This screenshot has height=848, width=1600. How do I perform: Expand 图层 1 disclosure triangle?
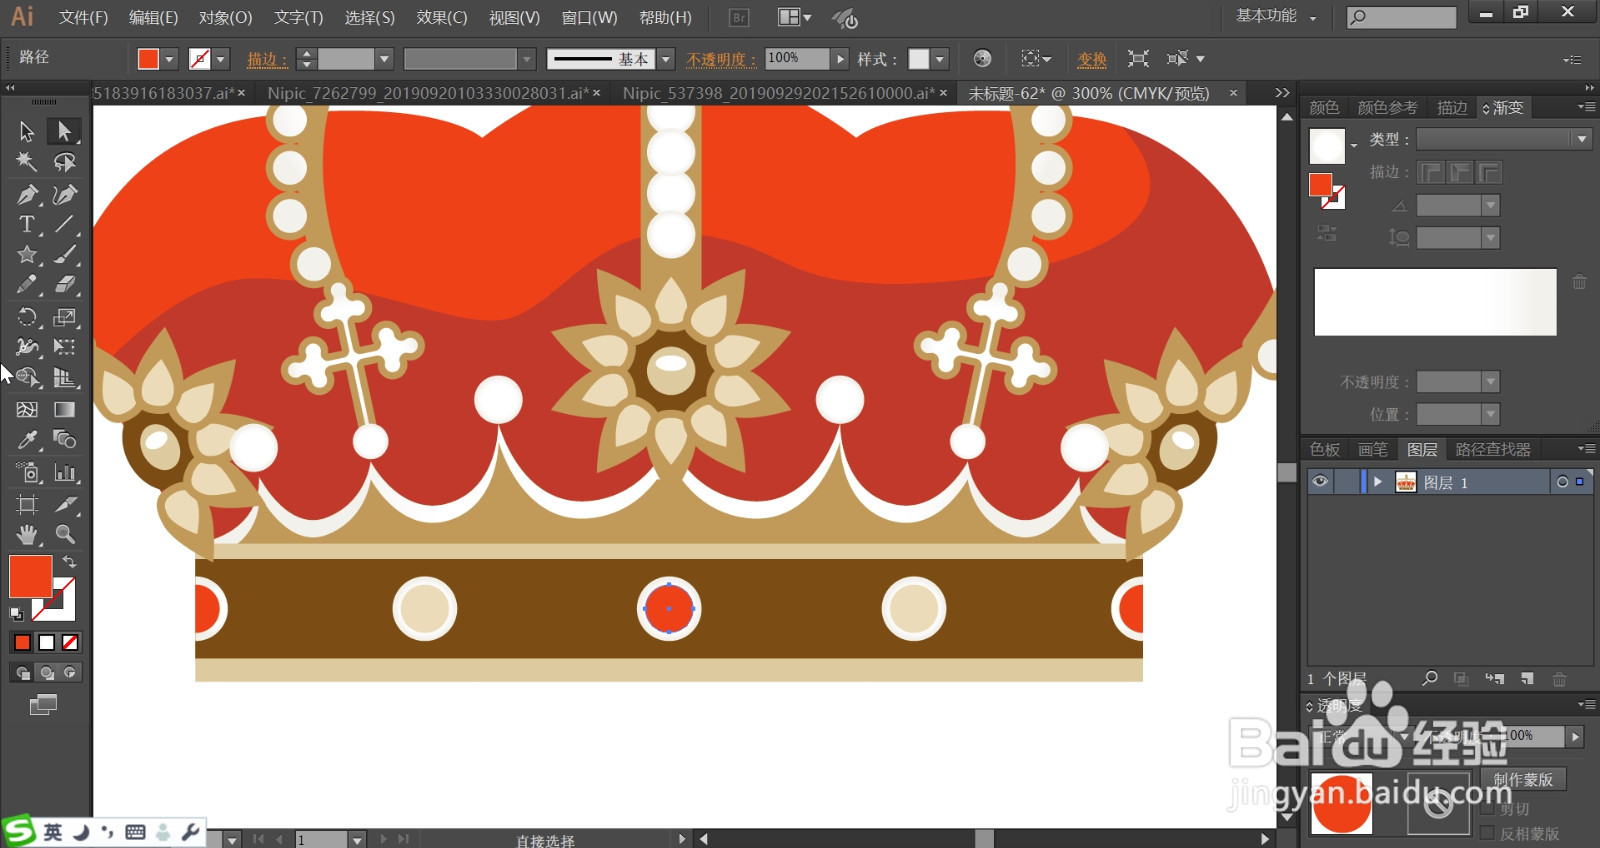(x=1378, y=482)
